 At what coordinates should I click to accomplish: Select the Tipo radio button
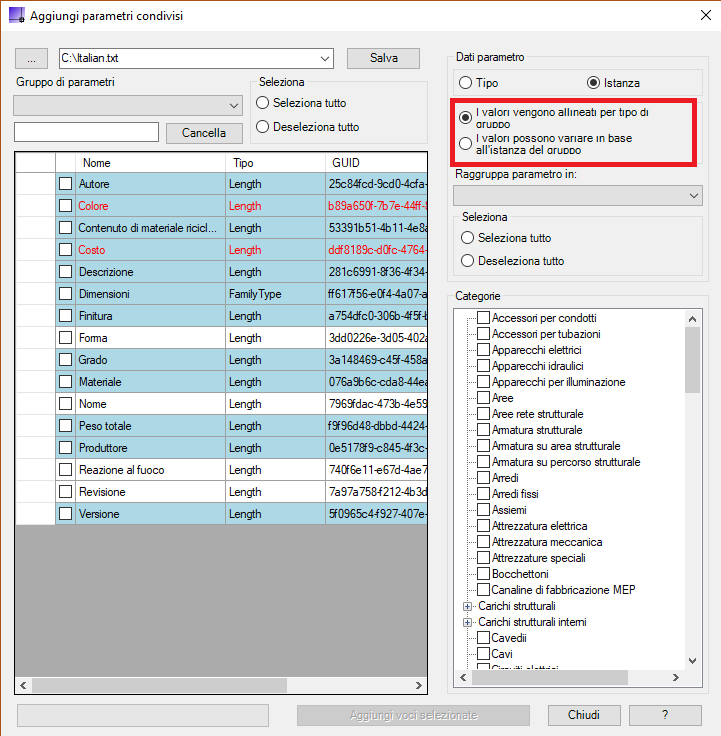click(x=465, y=83)
